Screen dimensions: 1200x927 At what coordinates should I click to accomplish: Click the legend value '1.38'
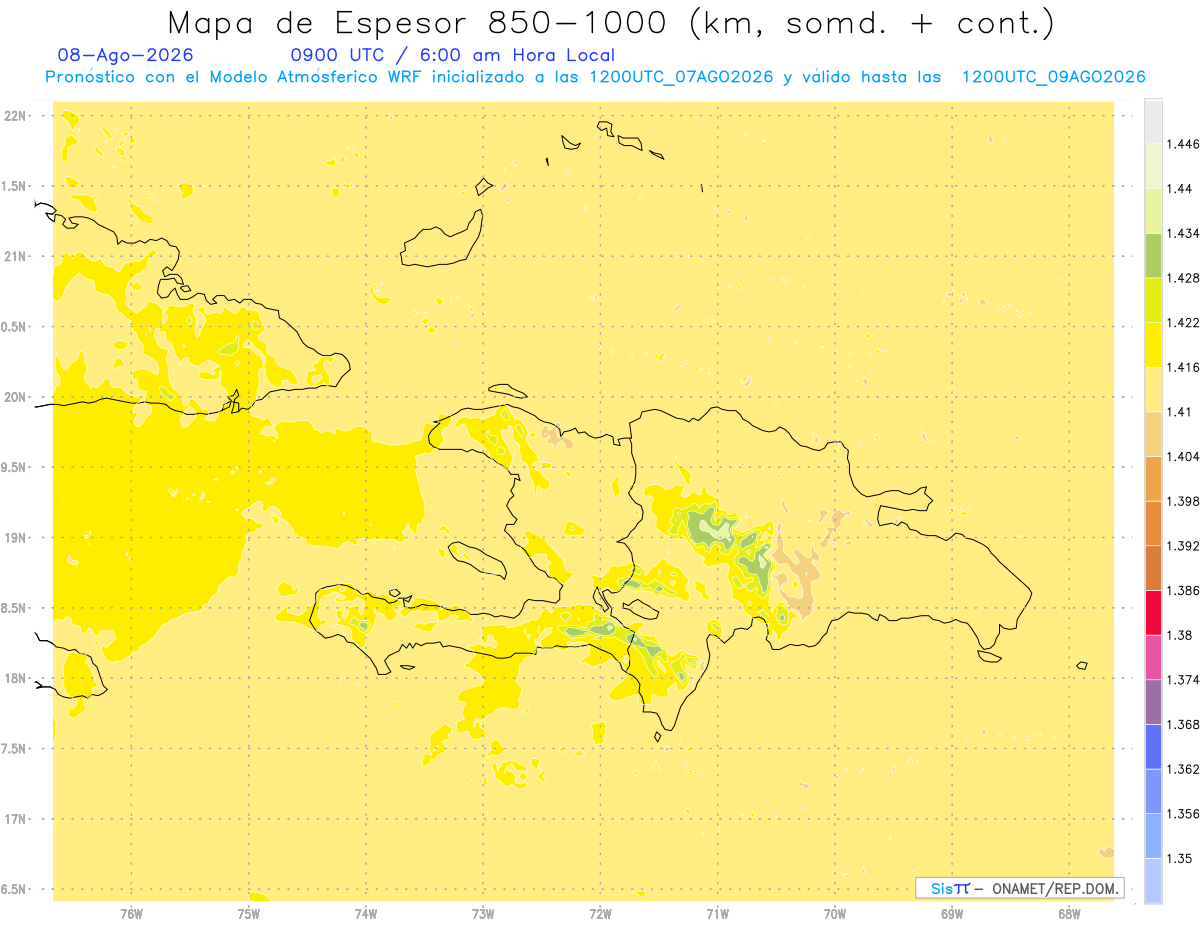tap(1179, 635)
